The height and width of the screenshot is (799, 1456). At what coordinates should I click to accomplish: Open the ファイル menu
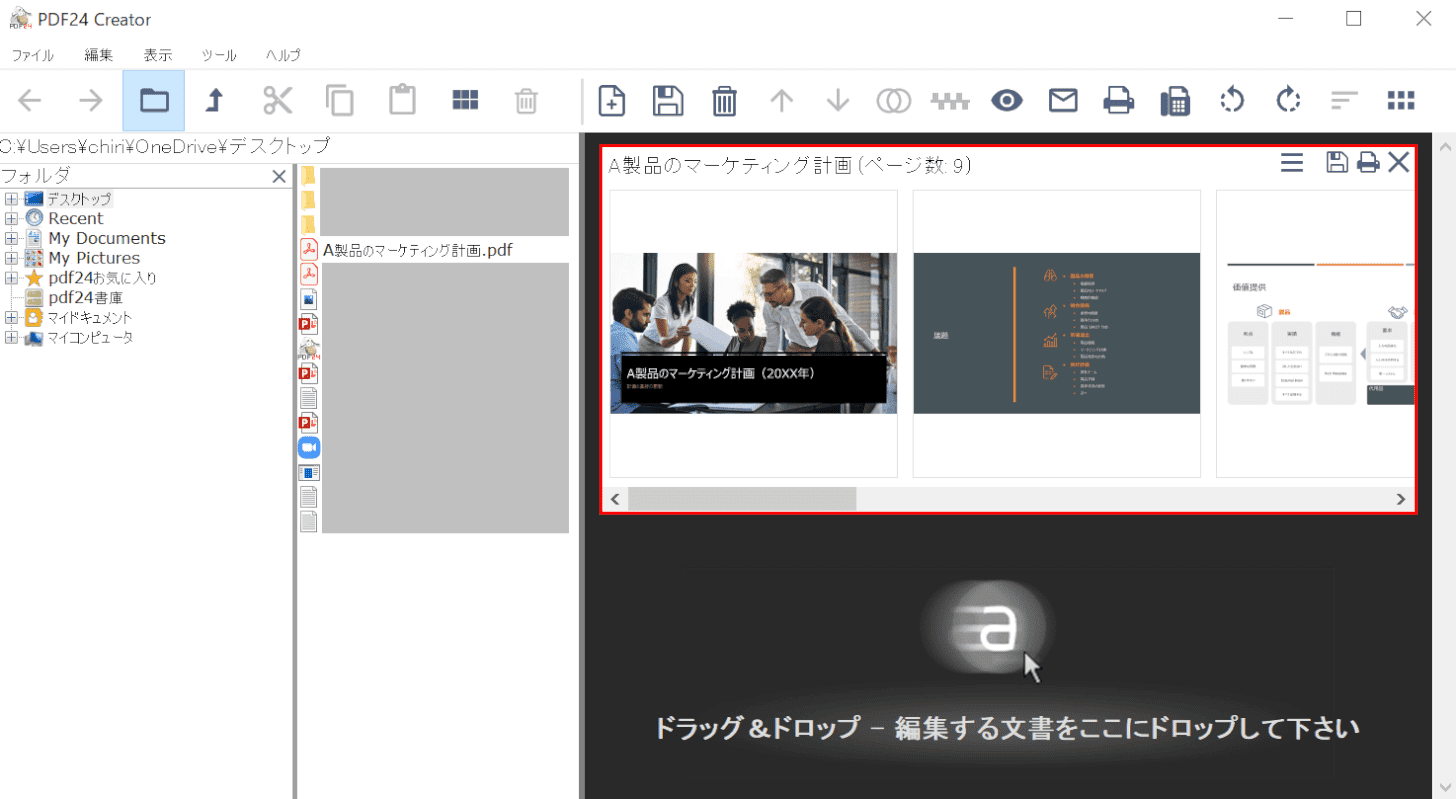click(x=32, y=55)
